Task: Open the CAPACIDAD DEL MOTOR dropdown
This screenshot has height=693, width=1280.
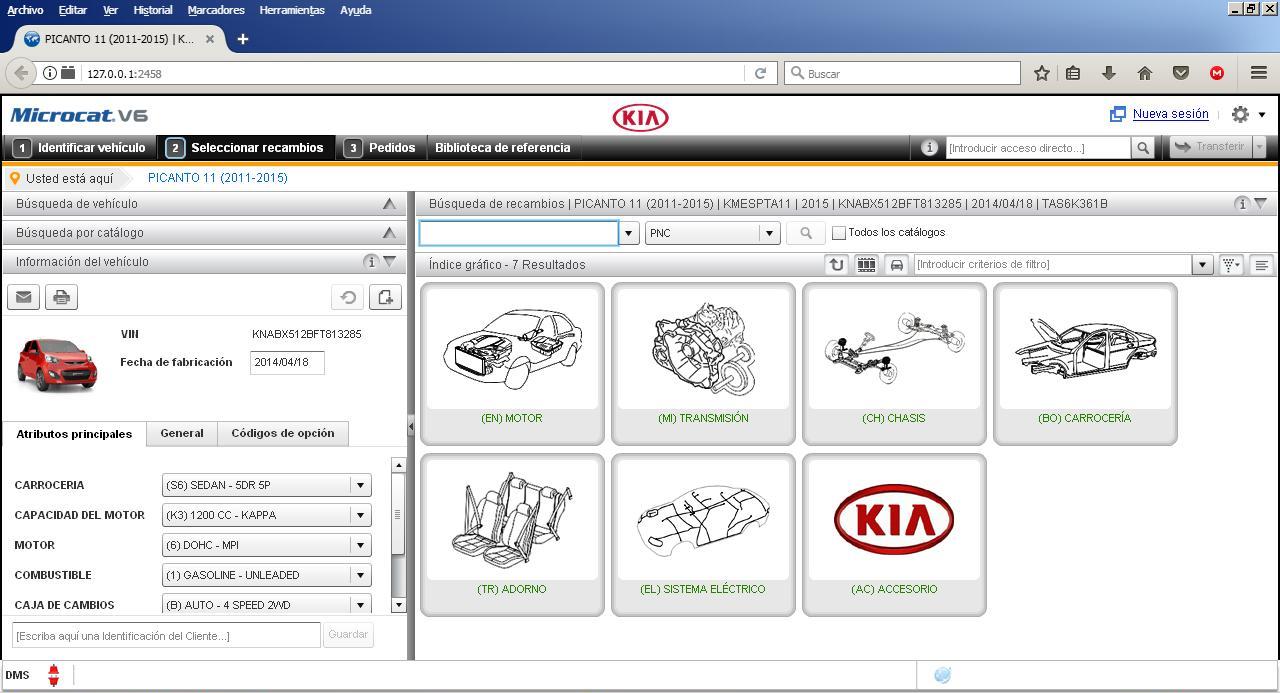Action: point(267,515)
